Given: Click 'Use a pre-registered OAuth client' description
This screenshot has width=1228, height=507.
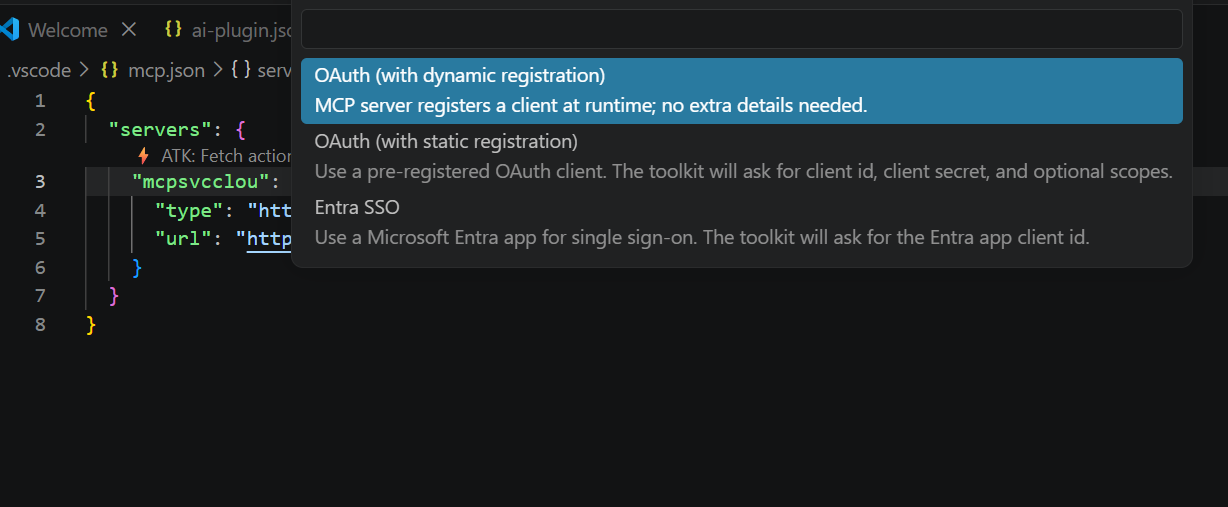Looking at the screenshot, I should [x=743, y=171].
